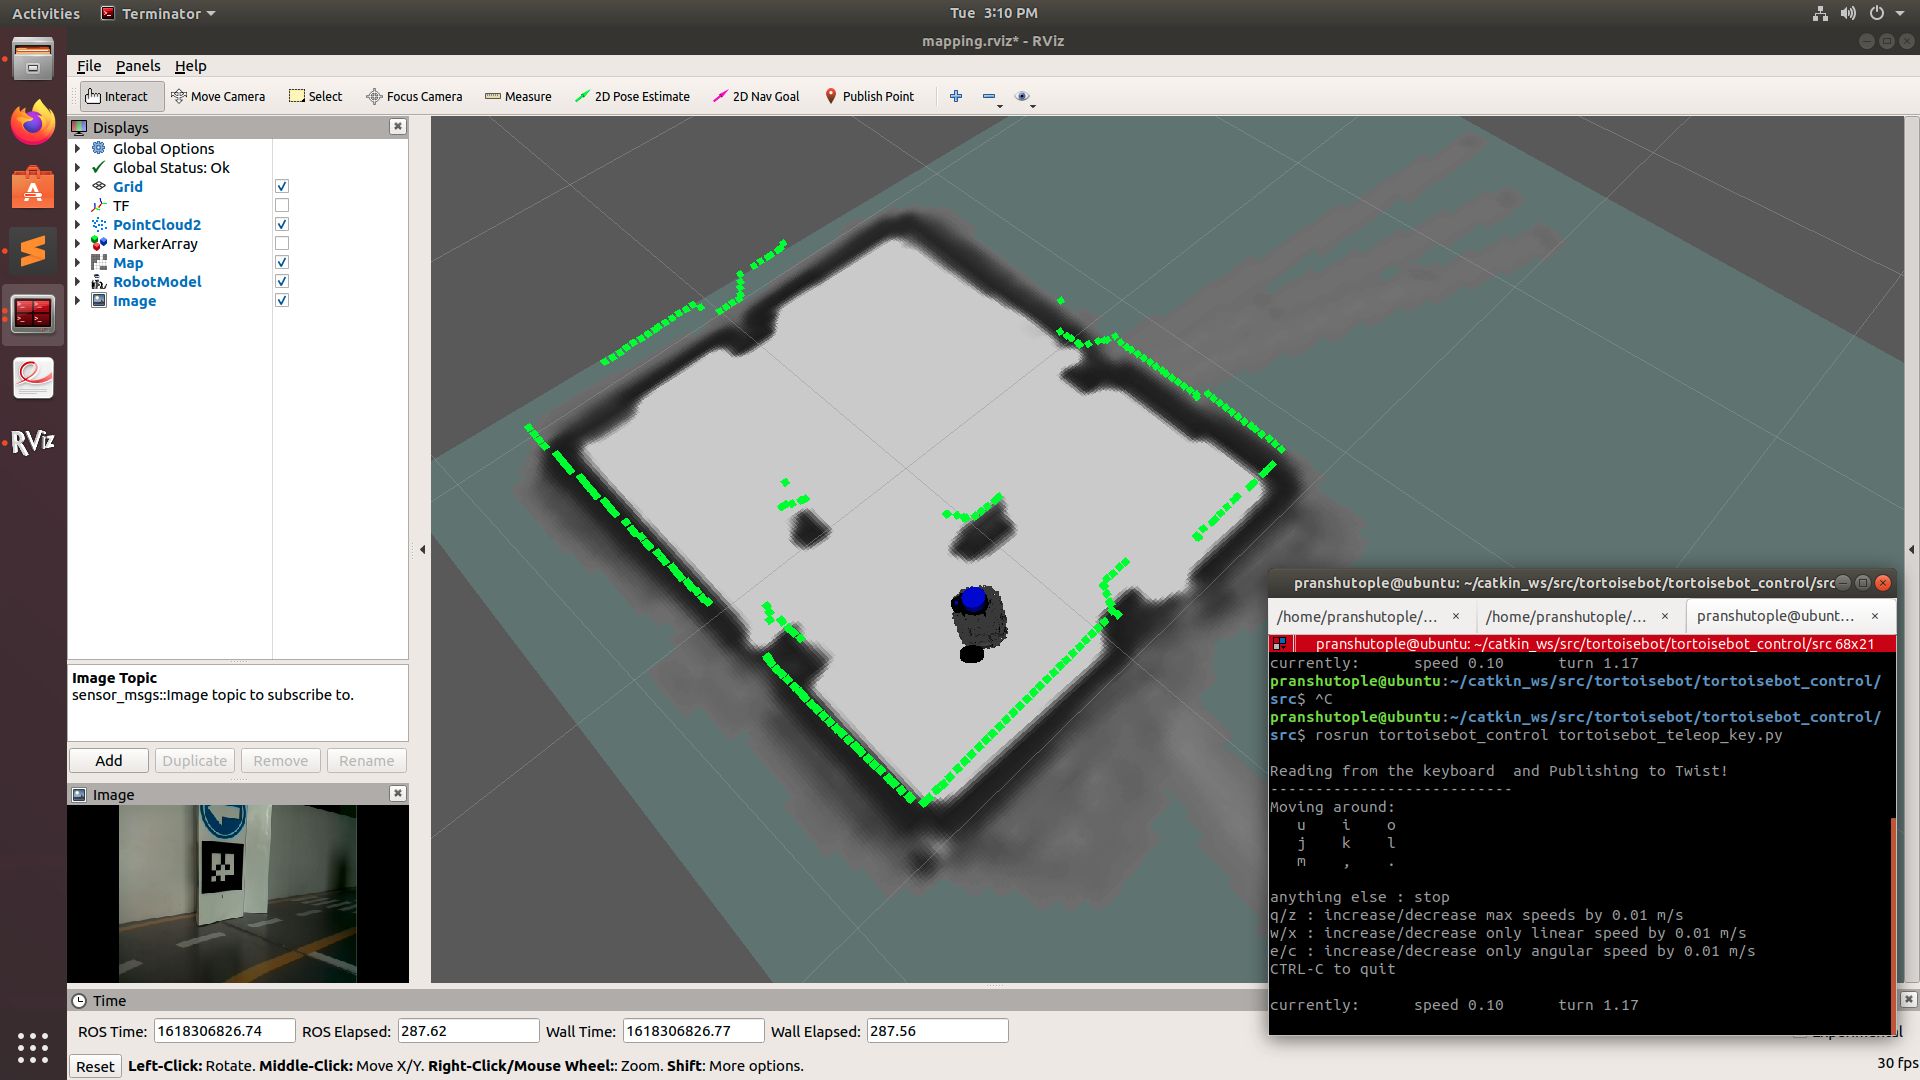Viewport: 1920px width, 1080px height.
Task: Enable the TF display checkbox
Action: pyautogui.click(x=282, y=206)
